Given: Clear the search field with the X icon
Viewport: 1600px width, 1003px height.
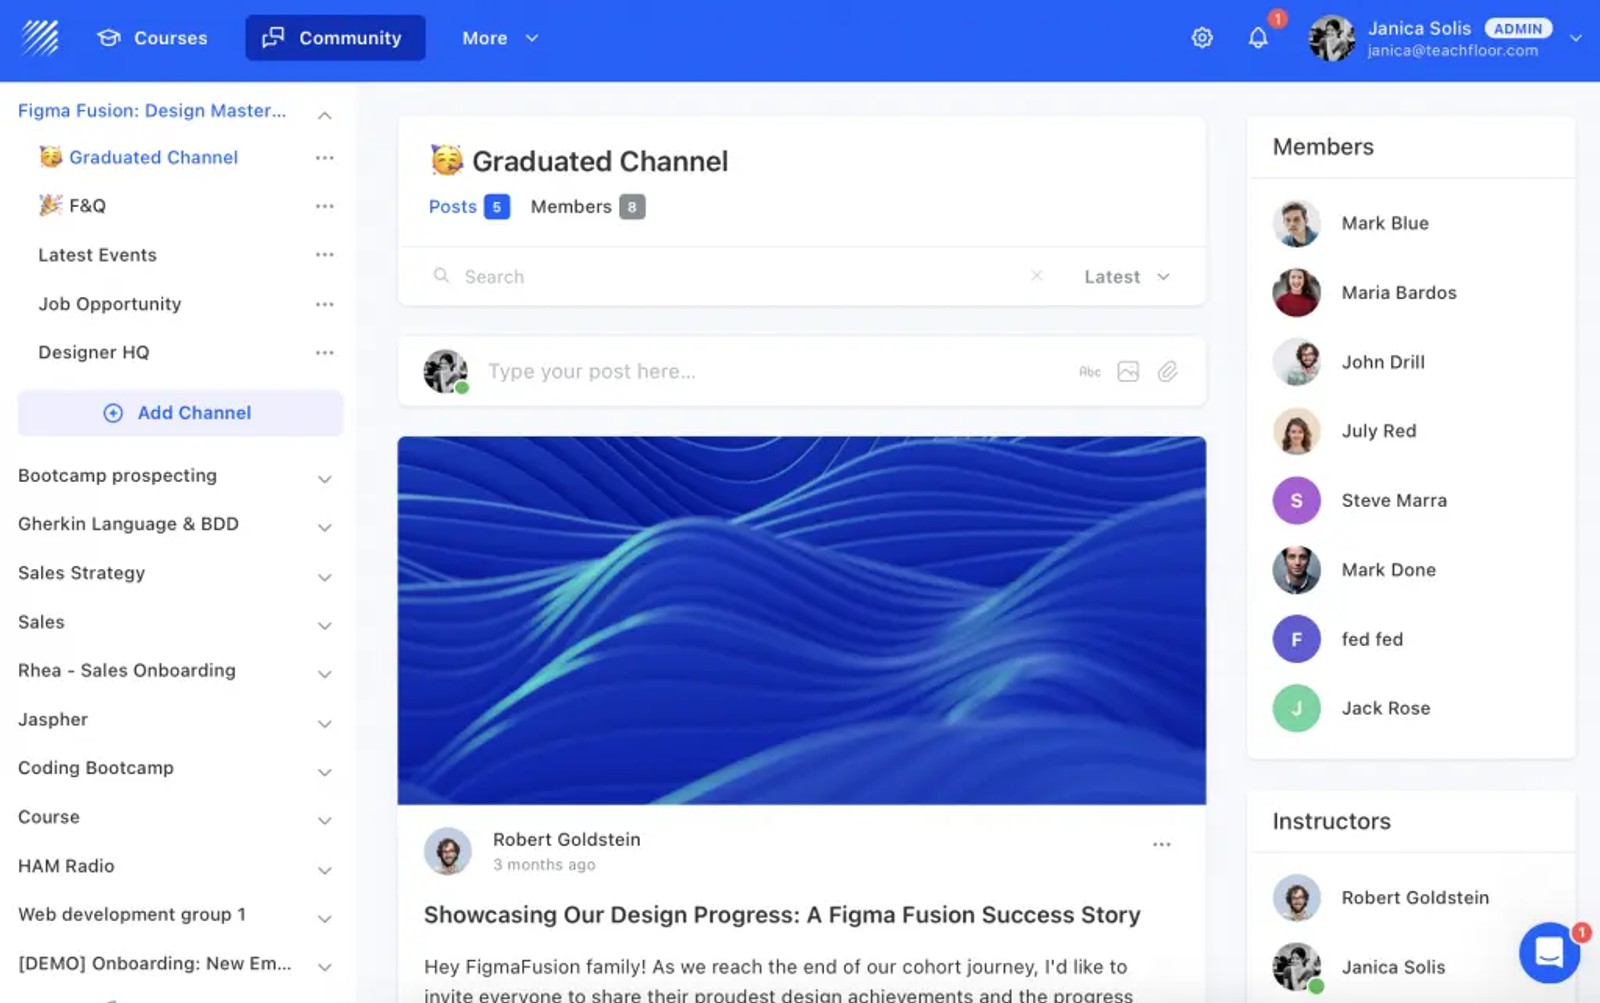Looking at the screenshot, I should (x=1036, y=276).
